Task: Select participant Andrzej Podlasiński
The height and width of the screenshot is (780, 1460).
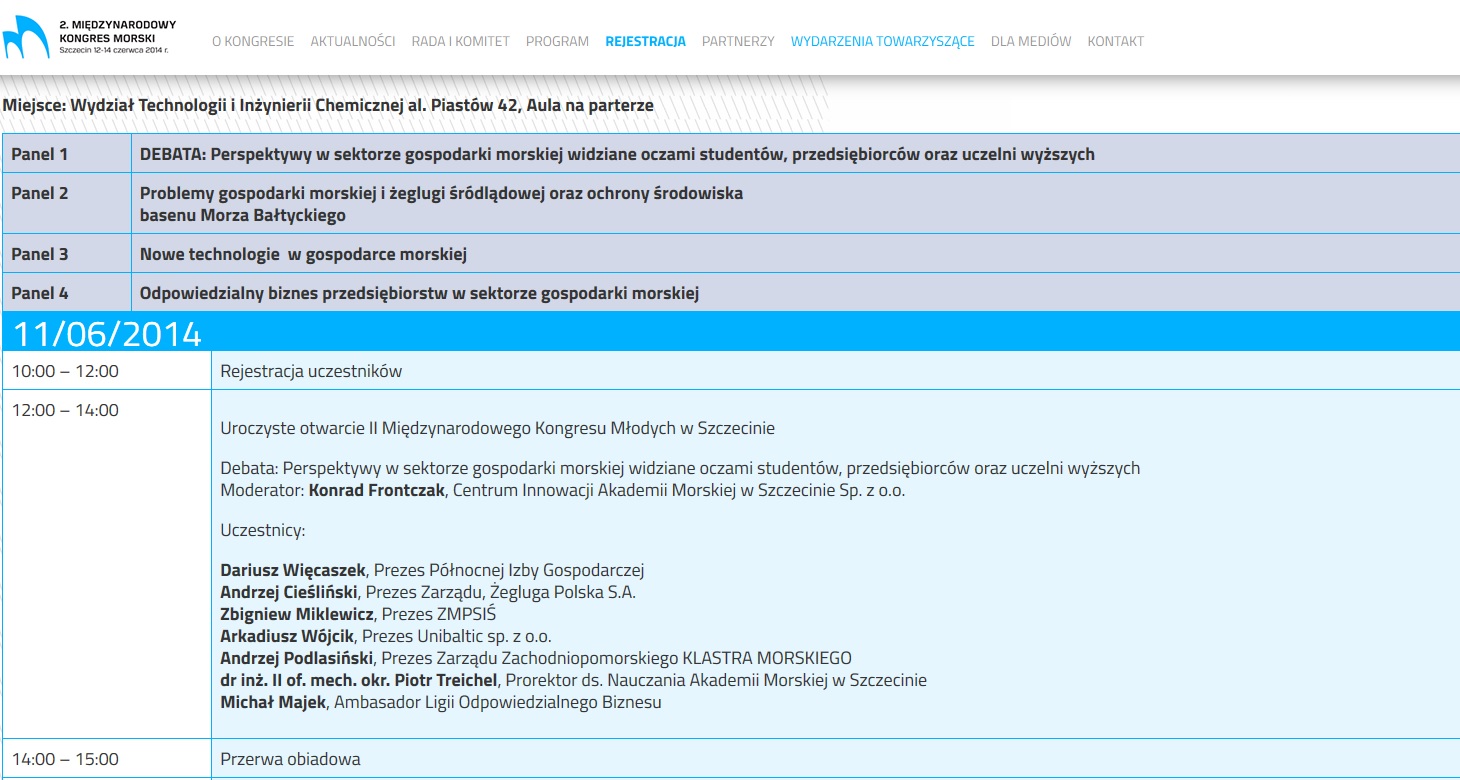Action: click(x=297, y=658)
